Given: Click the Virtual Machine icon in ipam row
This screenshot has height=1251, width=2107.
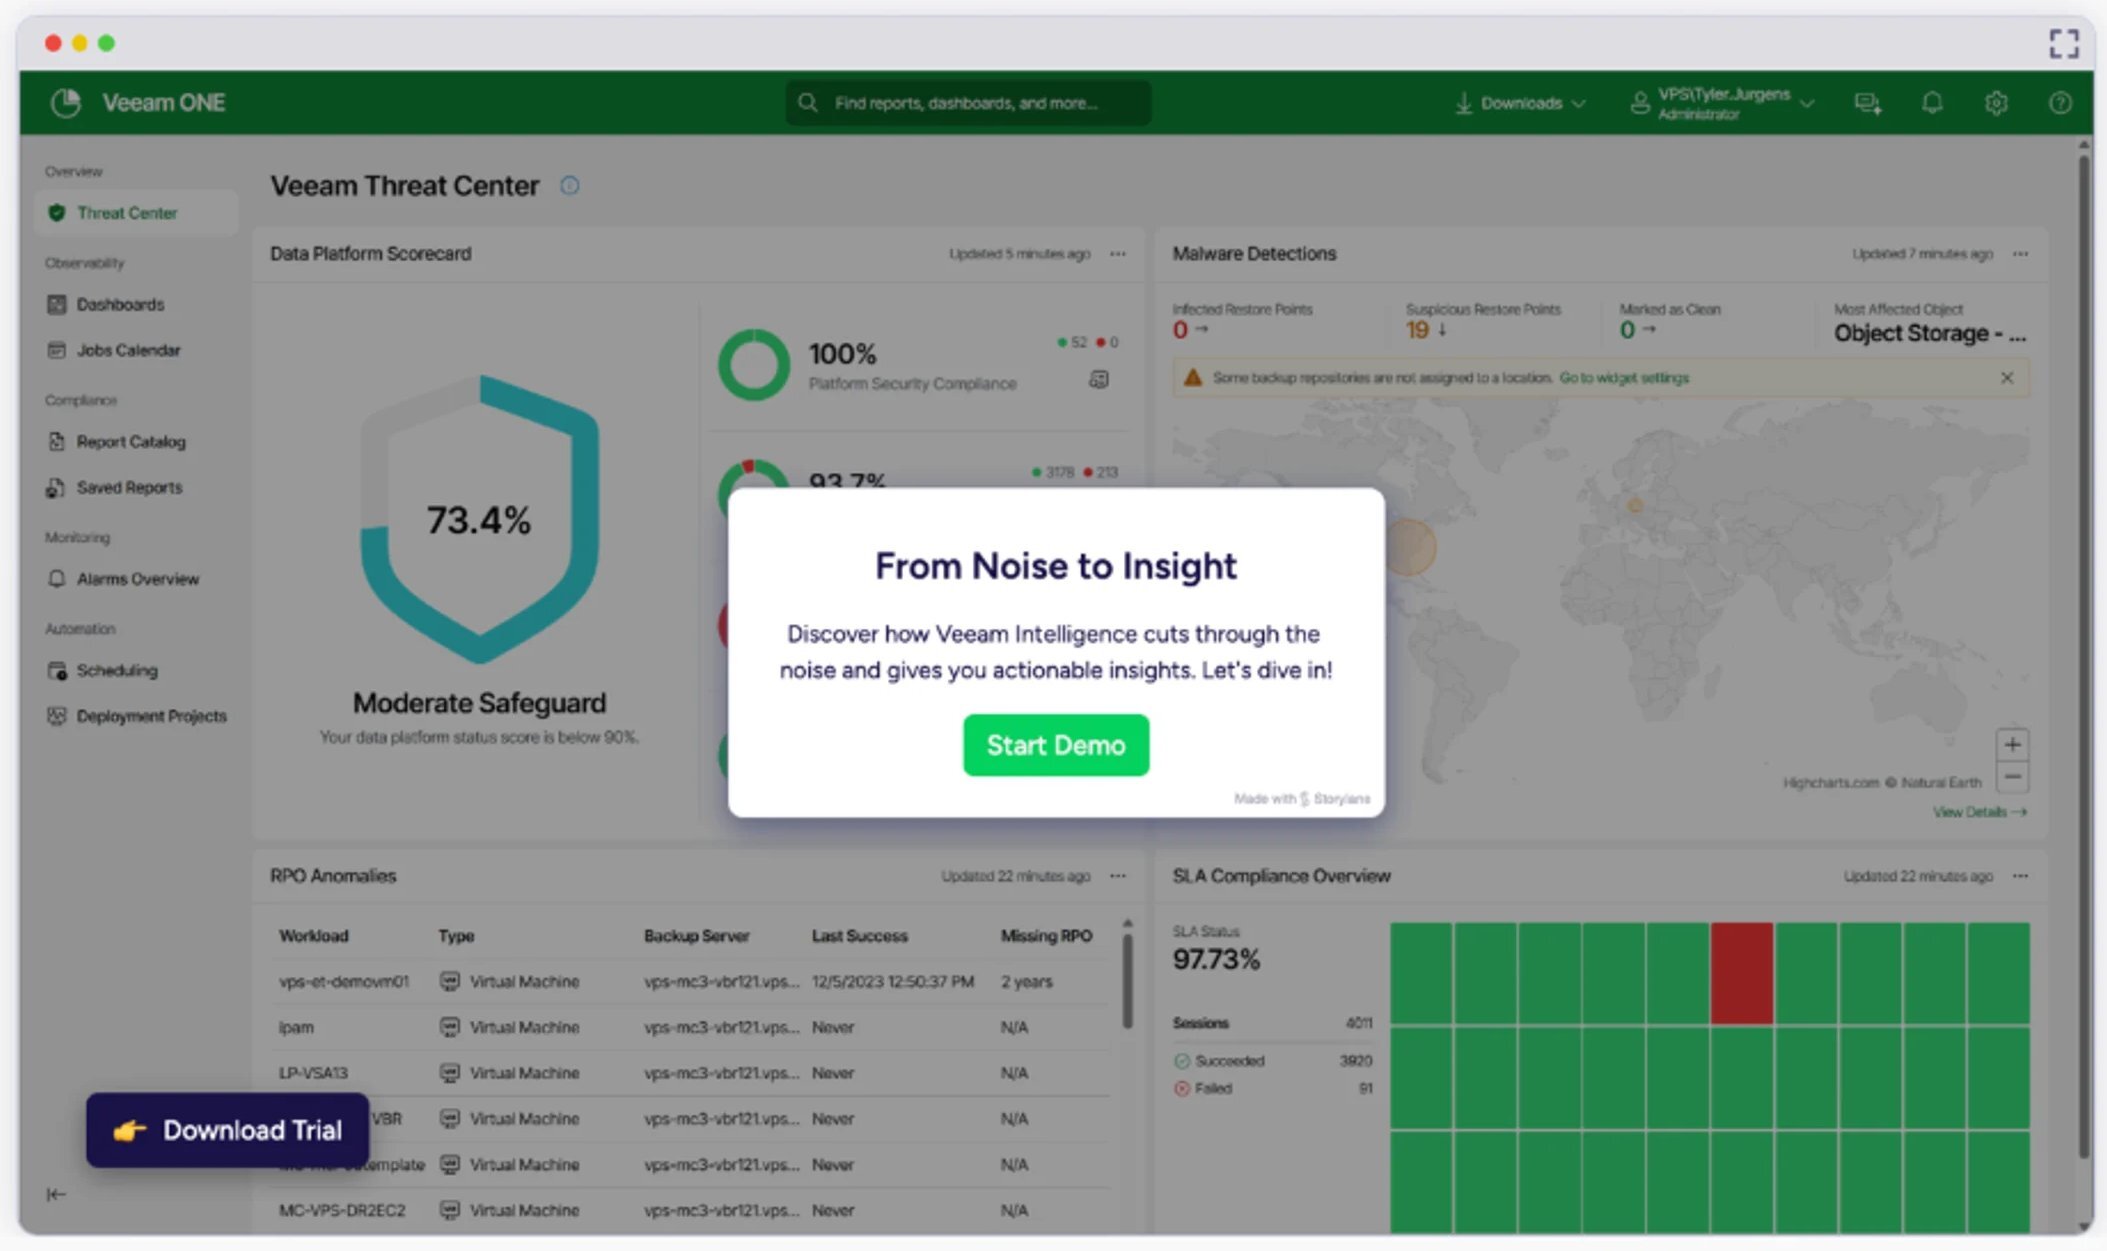Looking at the screenshot, I should (x=450, y=1027).
